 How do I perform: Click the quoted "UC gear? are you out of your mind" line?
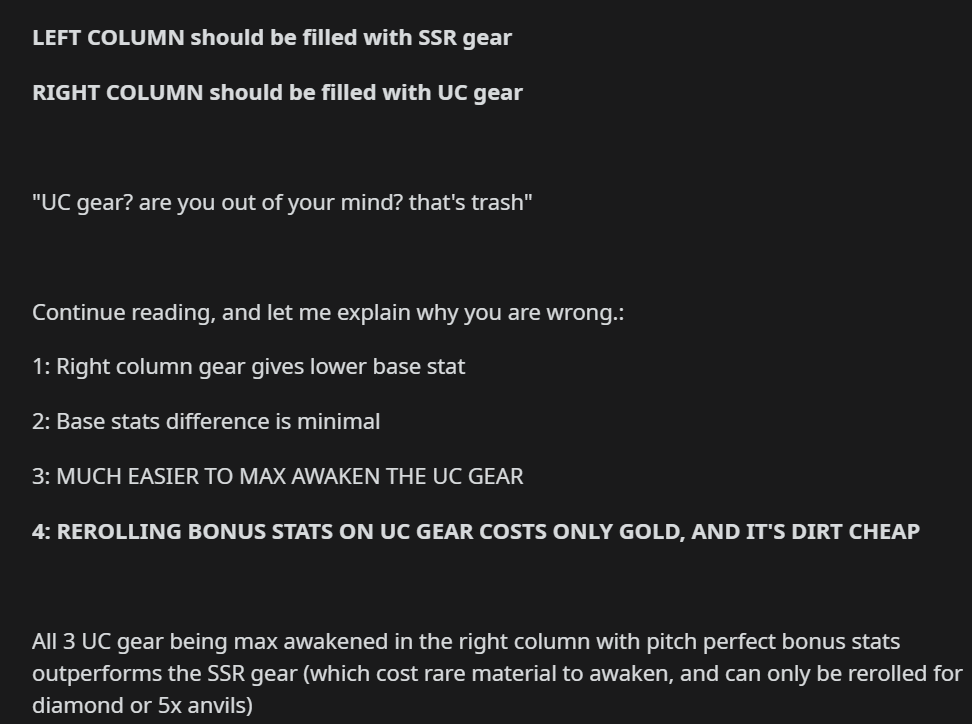282,203
